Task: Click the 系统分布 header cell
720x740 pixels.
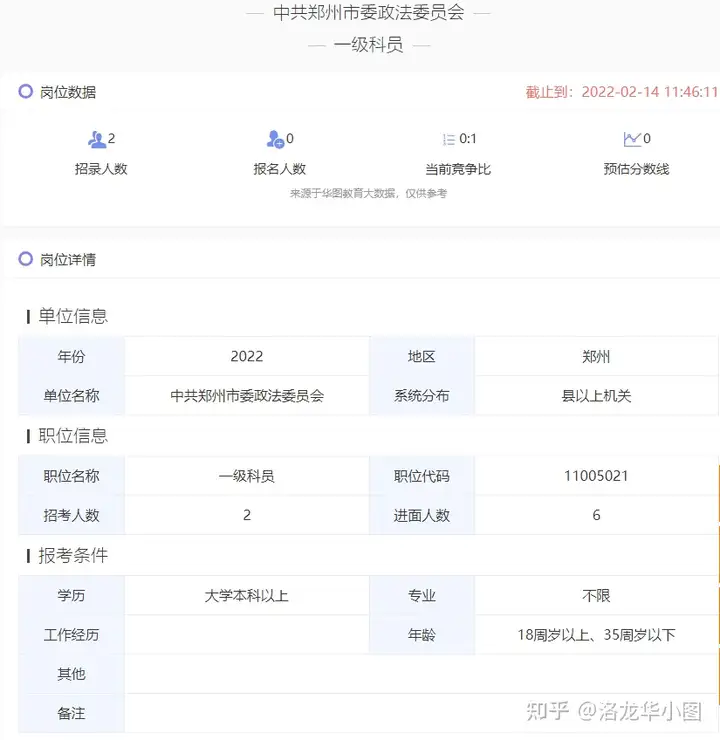Action: click(422, 395)
